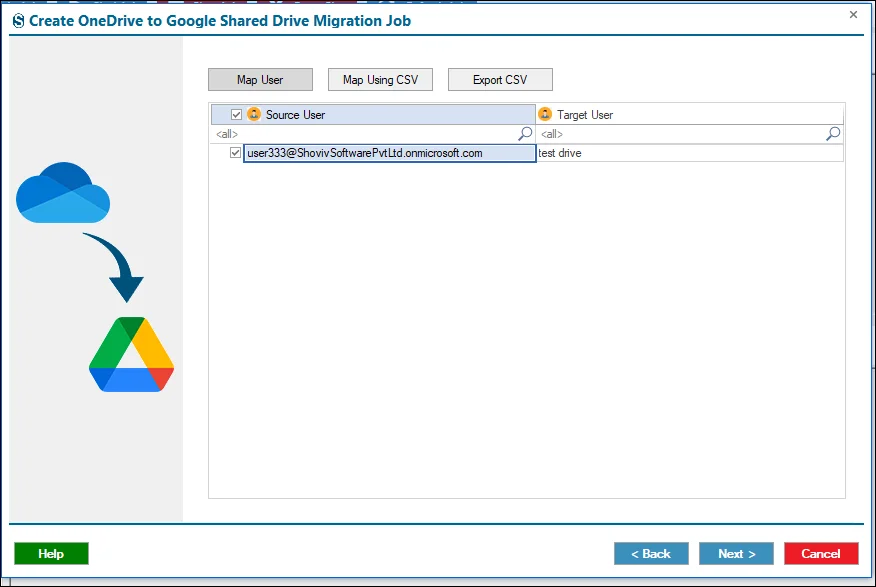Viewport: 876px width, 587px height.
Task: Open the green Help button
Action: pyautogui.click(x=51, y=553)
